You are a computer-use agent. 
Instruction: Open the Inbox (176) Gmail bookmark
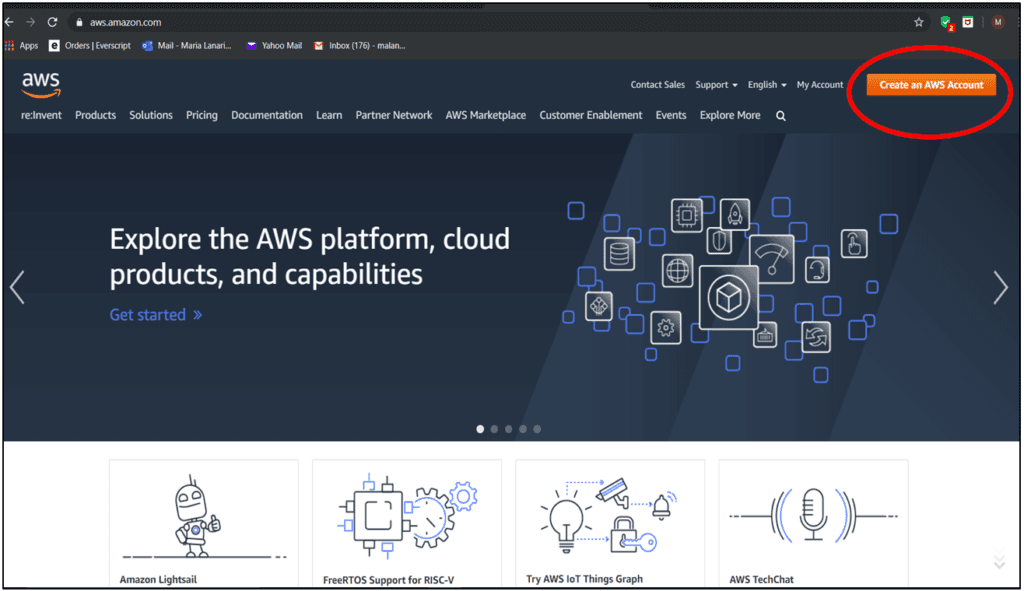(360, 46)
